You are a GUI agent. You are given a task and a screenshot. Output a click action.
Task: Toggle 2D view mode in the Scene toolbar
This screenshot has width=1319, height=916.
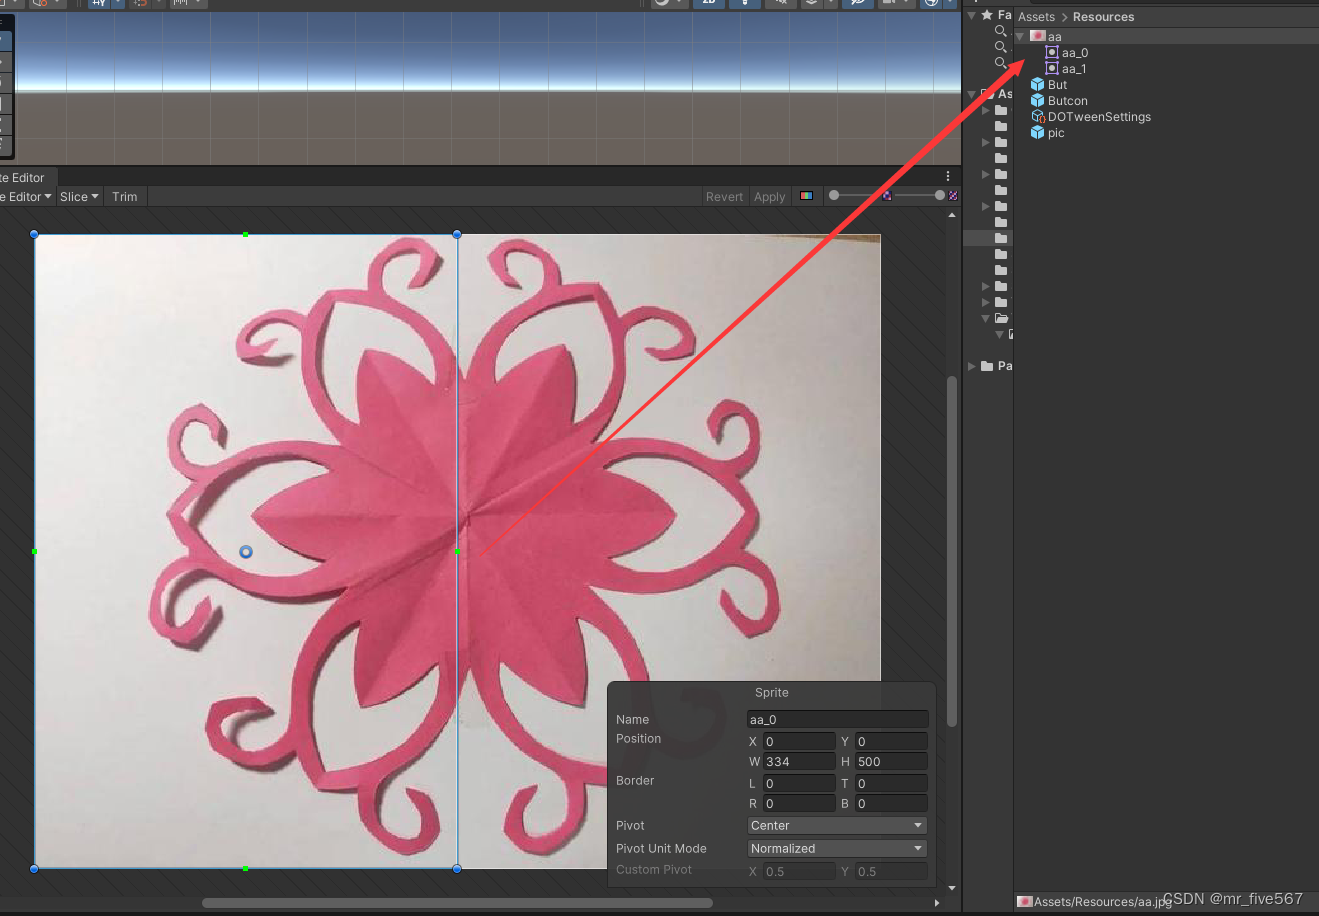point(709,4)
